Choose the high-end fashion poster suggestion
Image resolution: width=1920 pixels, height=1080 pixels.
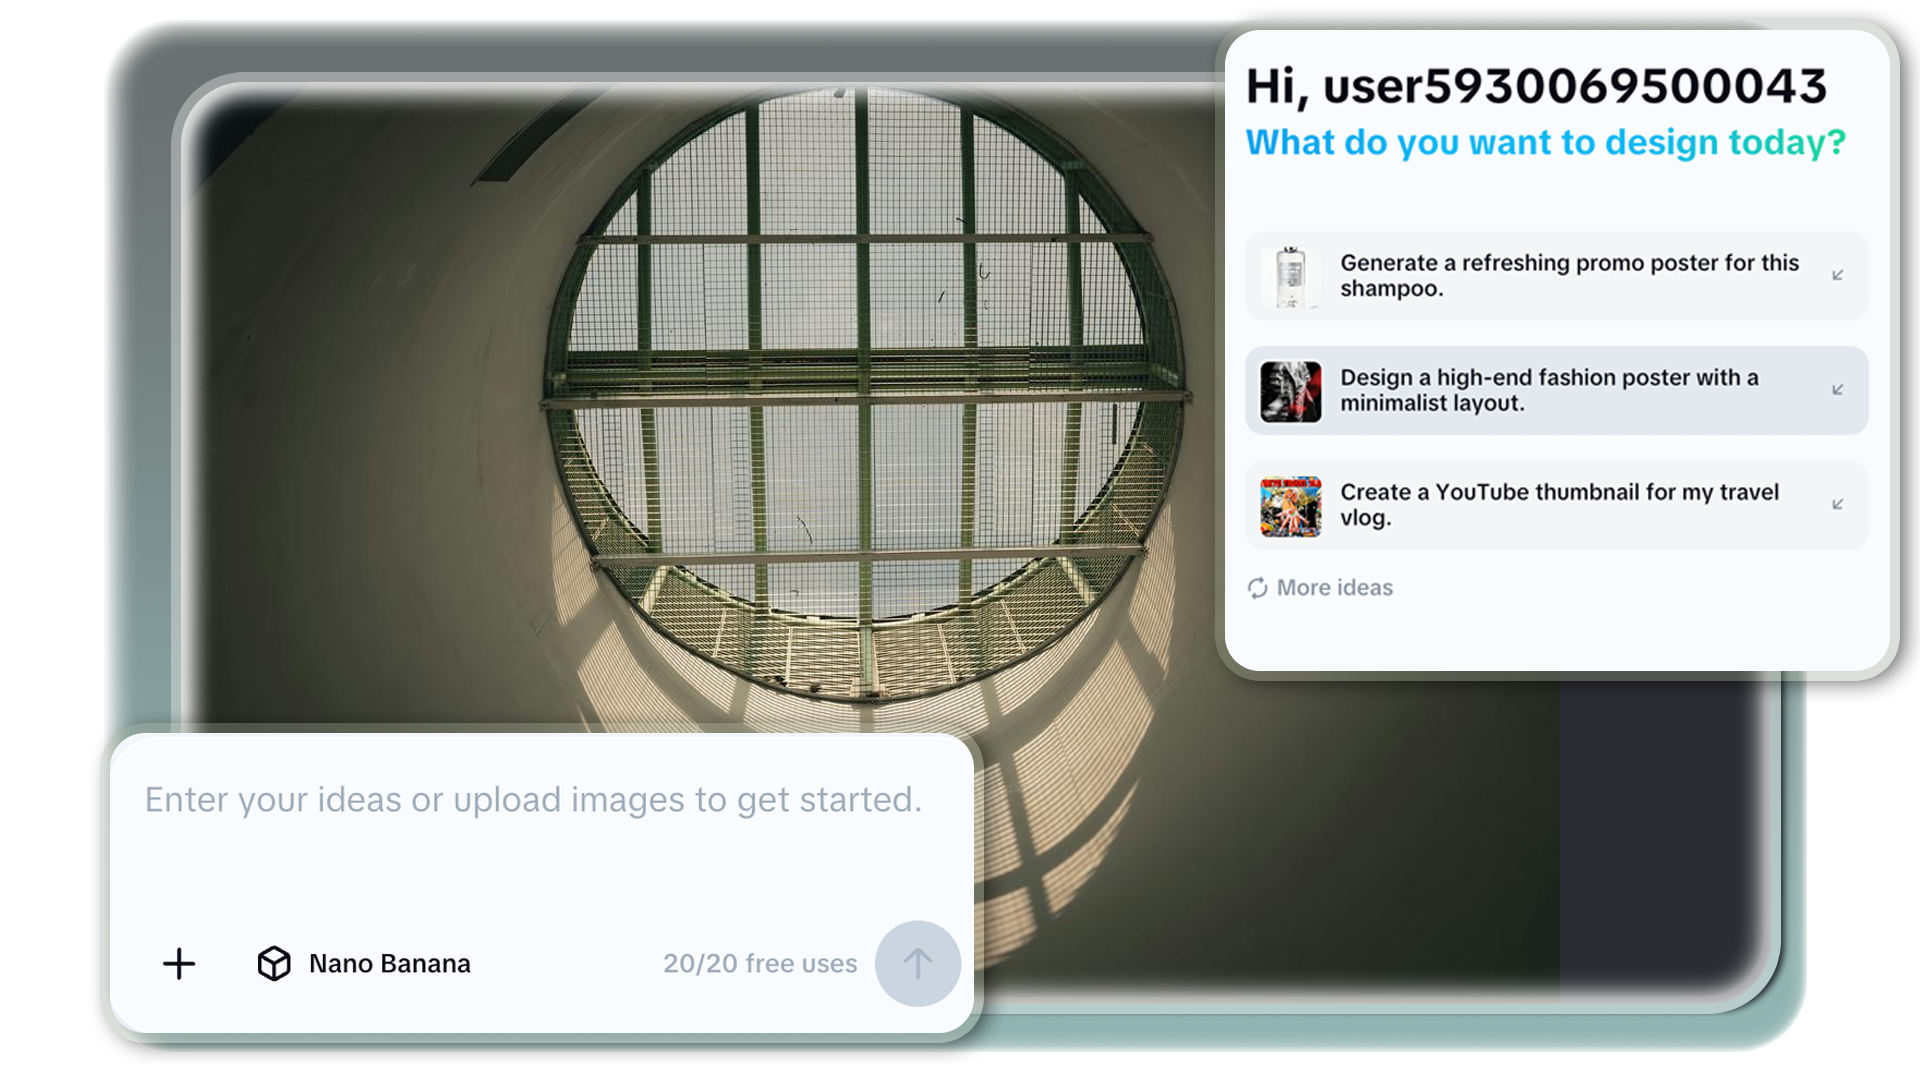pyautogui.click(x=1548, y=391)
